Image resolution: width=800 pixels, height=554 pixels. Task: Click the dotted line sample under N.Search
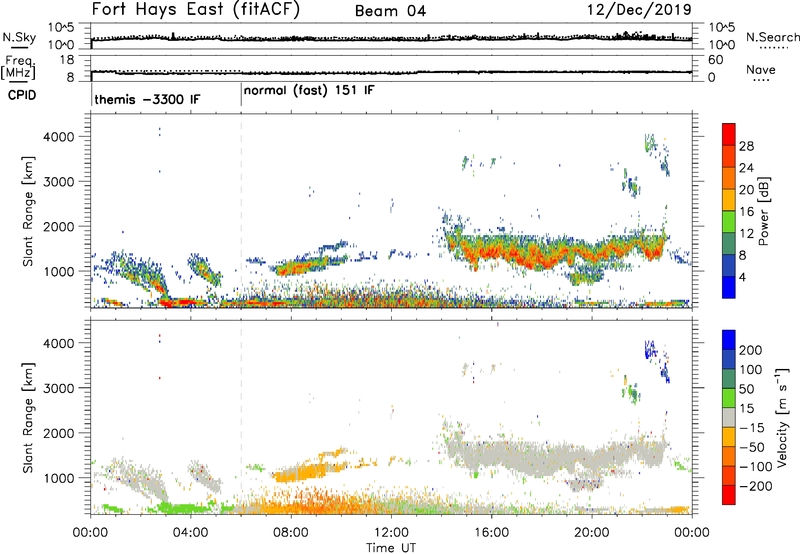[773, 47]
